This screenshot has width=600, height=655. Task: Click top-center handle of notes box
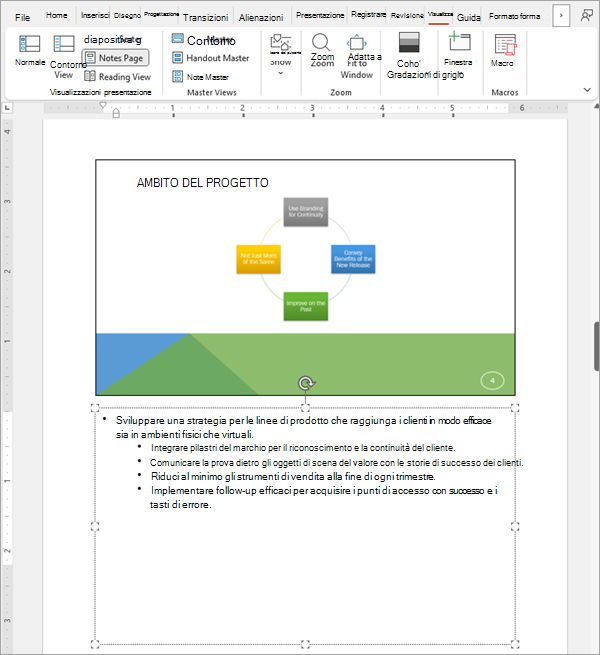coord(305,408)
